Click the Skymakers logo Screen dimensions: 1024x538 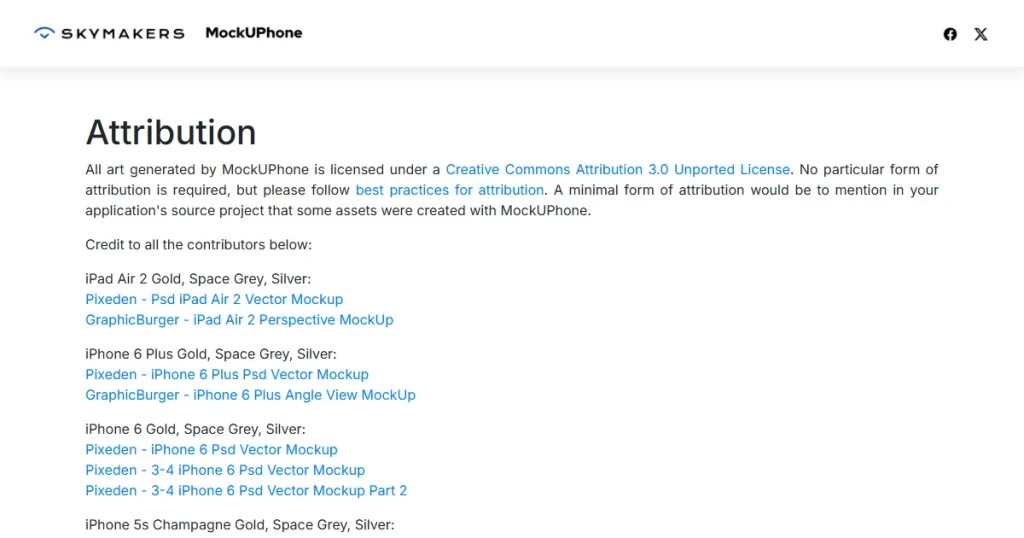(x=109, y=33)
